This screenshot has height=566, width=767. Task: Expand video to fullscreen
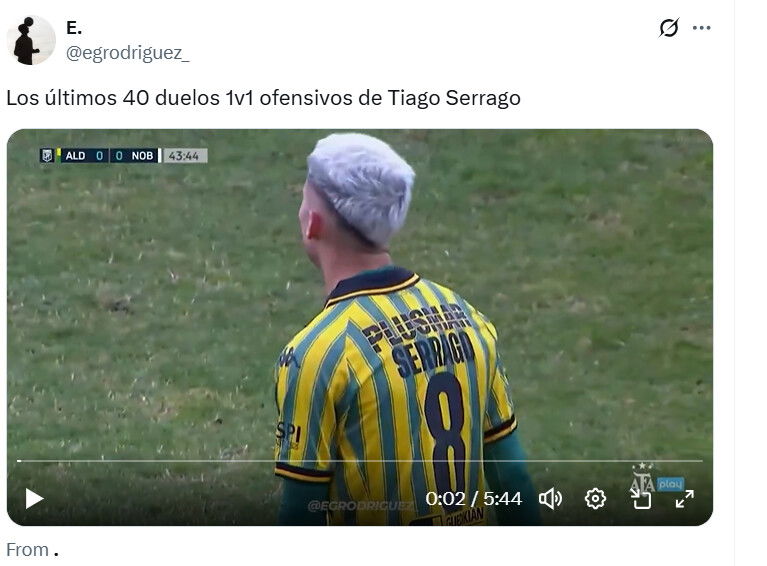click(685, 498)
